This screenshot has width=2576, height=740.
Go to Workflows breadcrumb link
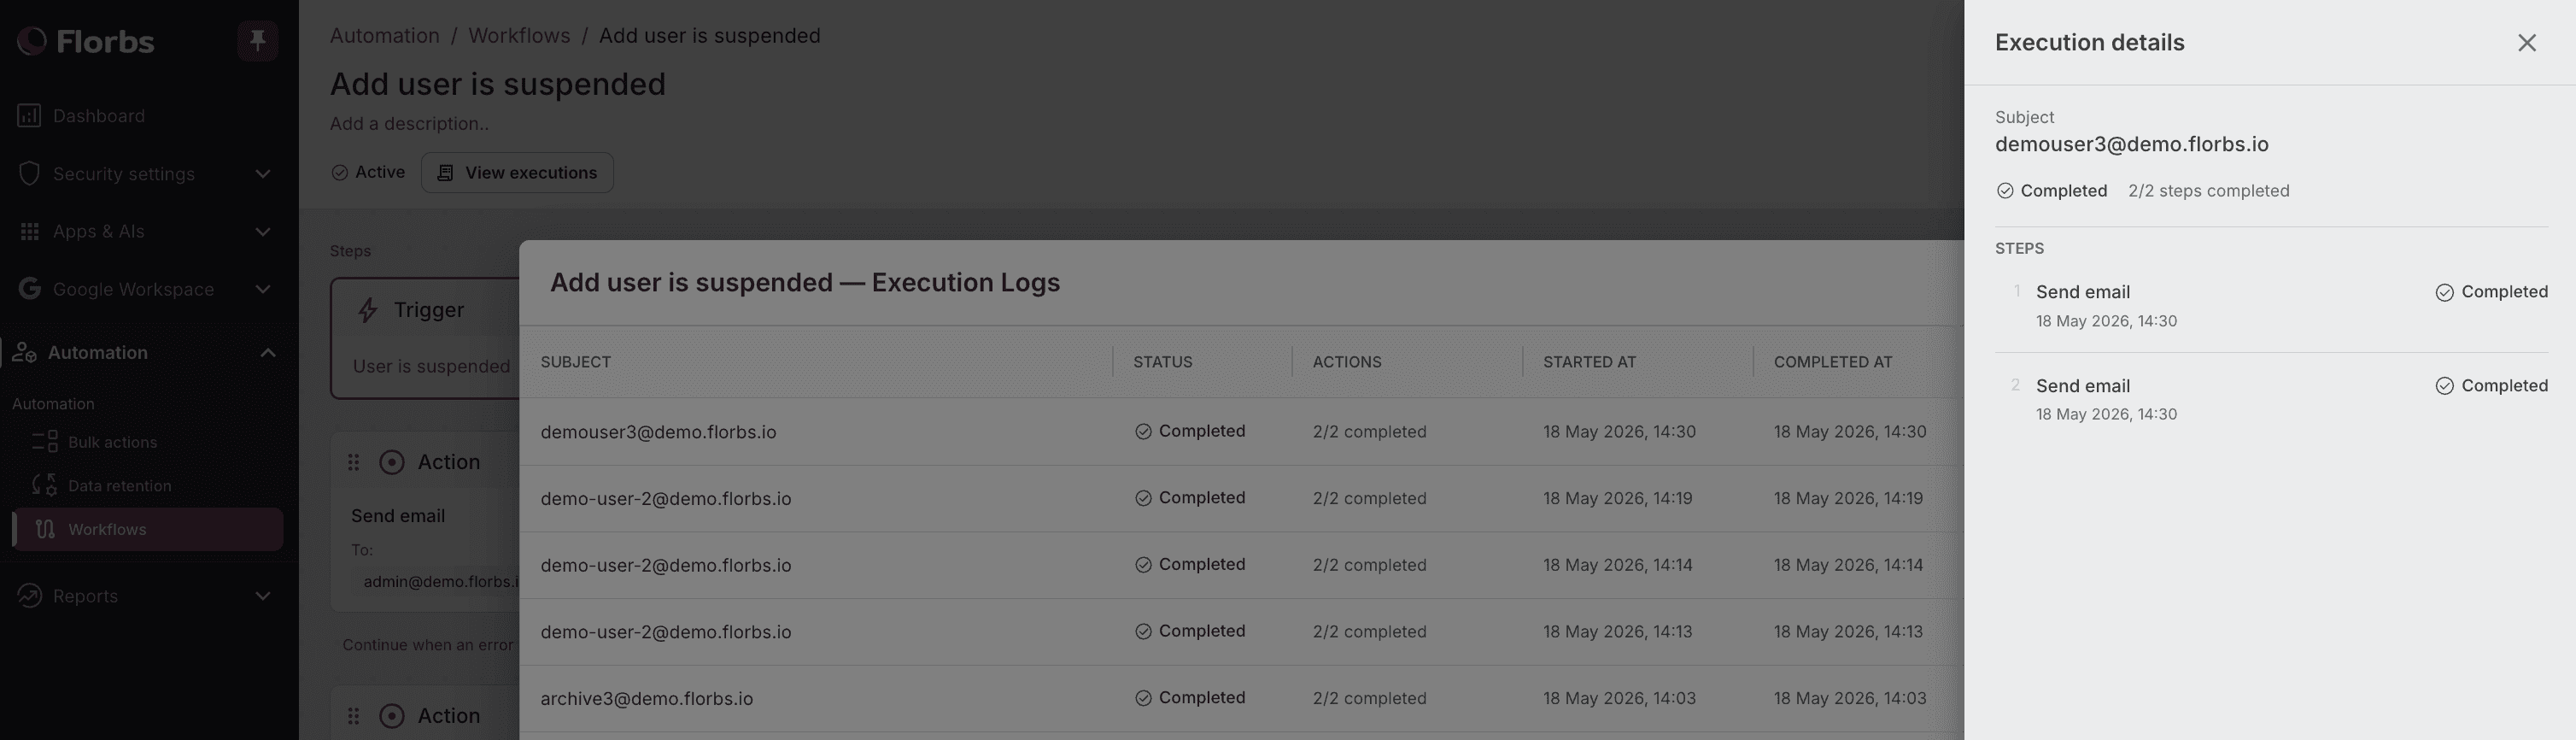pos(519,36)
